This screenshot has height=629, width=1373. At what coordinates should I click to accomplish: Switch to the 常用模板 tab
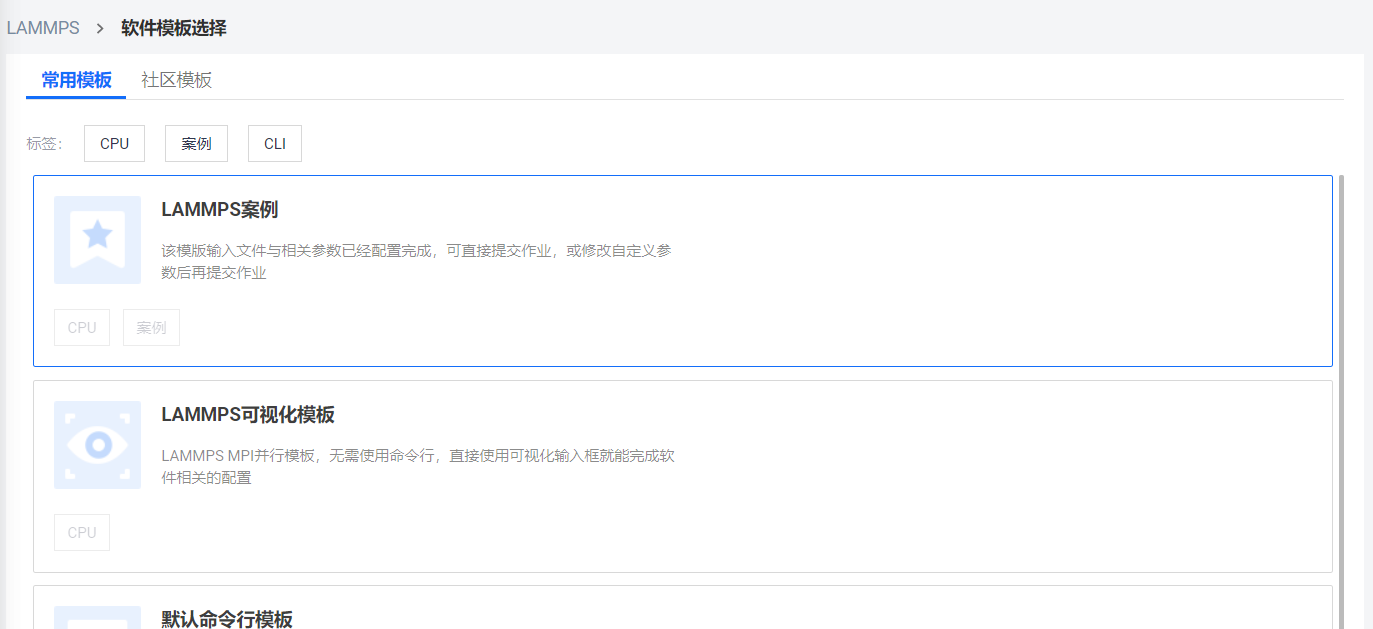click(x=76, y=80)
